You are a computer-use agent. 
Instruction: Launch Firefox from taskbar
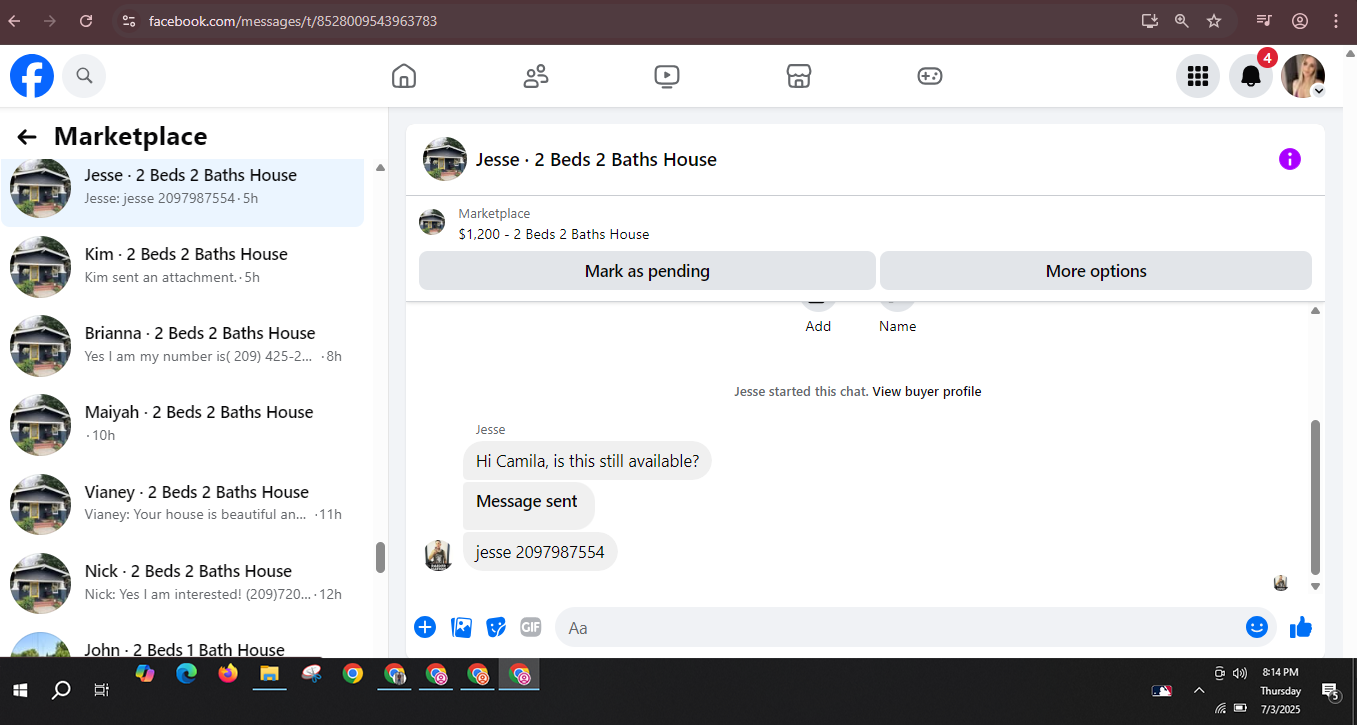point(228,674)
